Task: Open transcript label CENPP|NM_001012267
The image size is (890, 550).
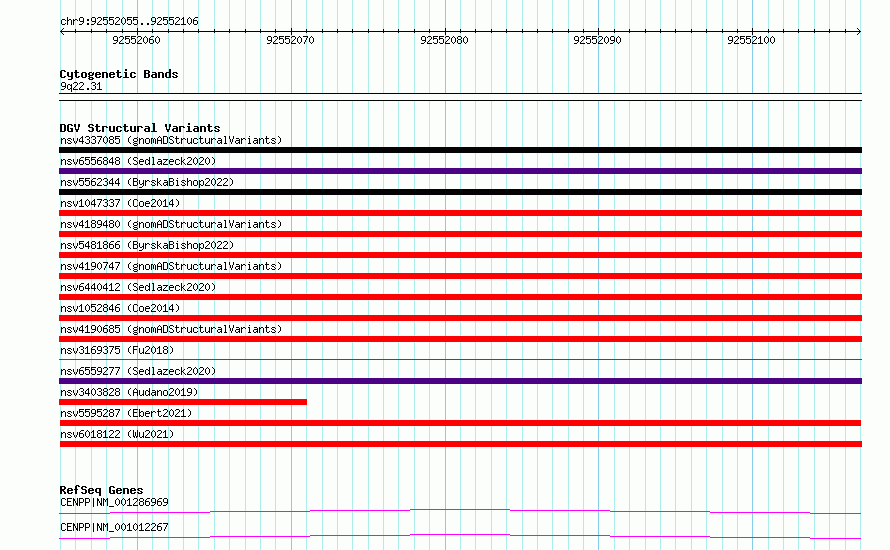Action: tap(114, 528)
